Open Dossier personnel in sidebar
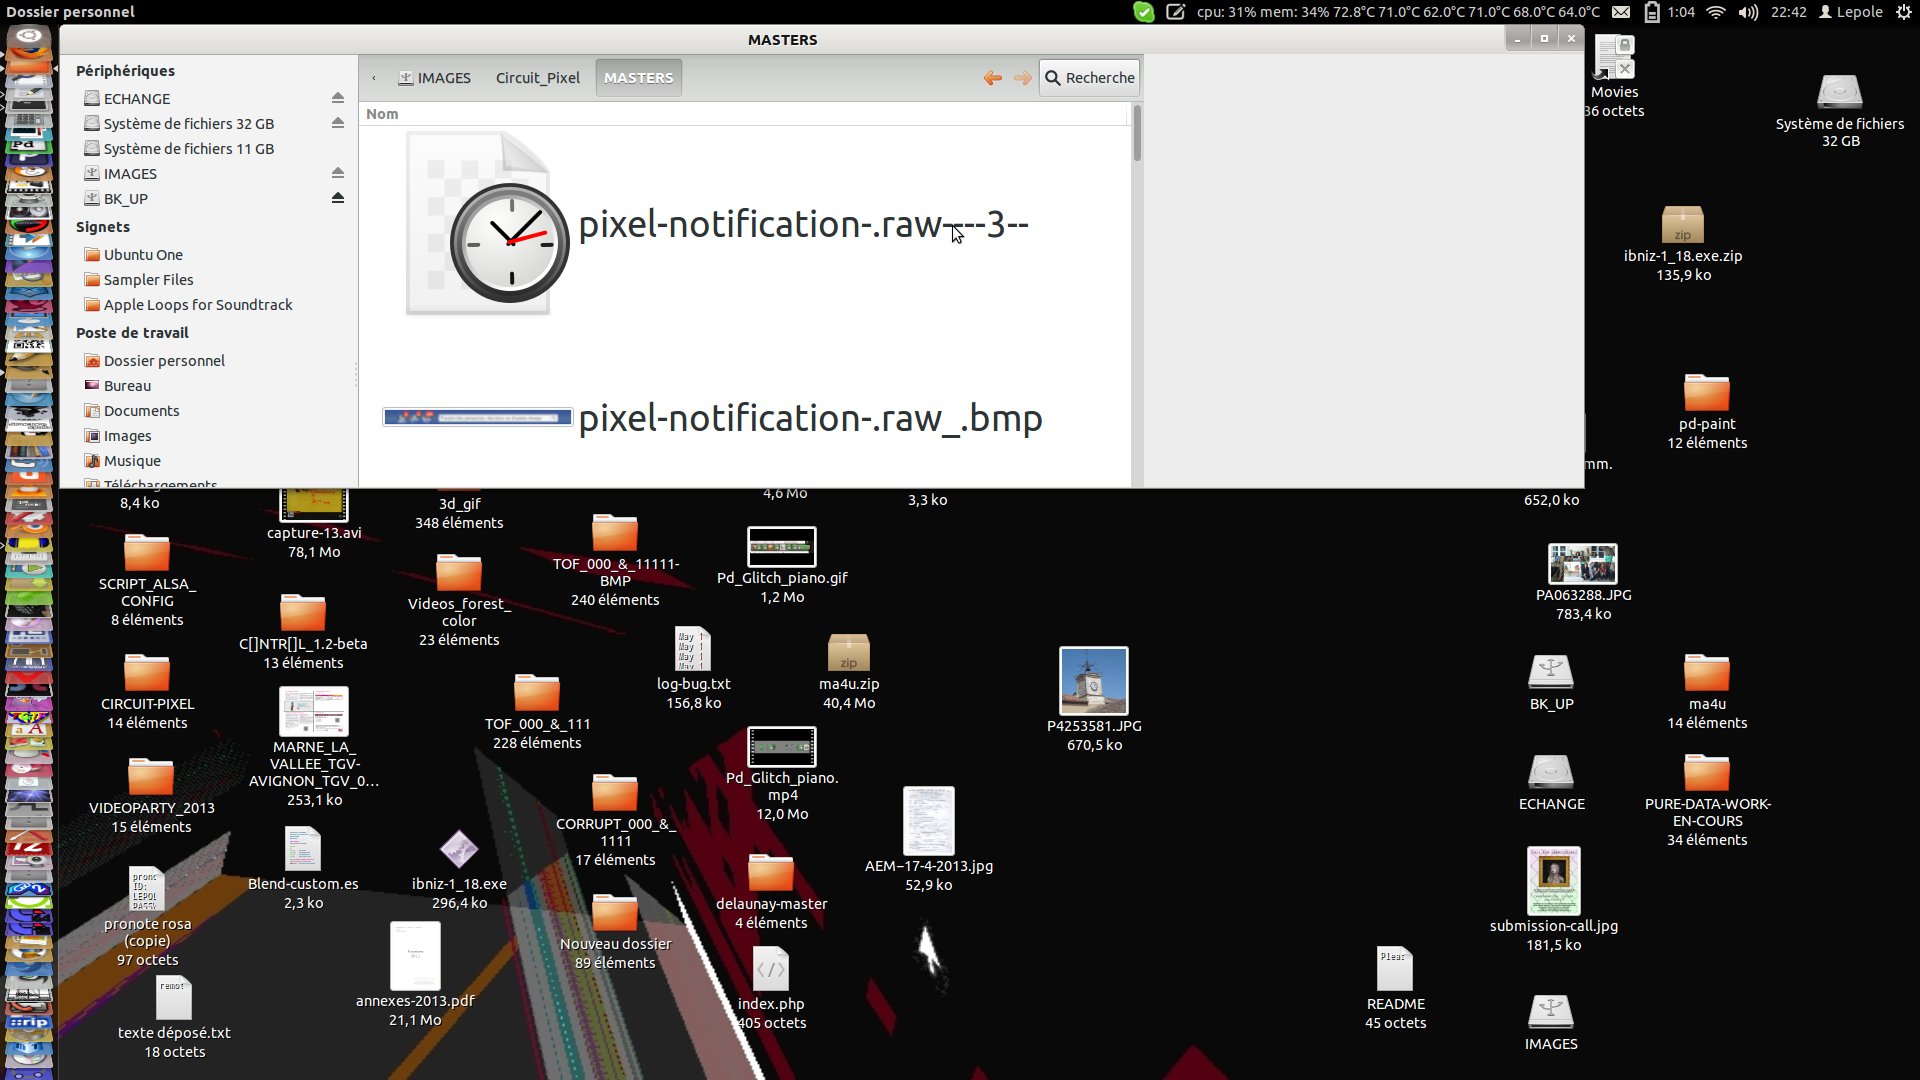Screen dimensions: 1920x1080 coord(164,361)
